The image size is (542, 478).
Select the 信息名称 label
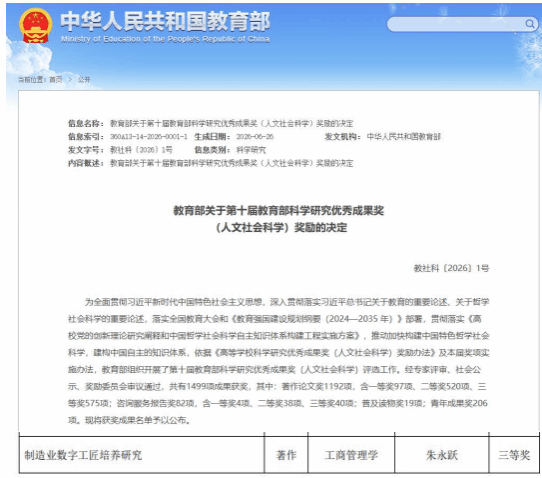pos(86,123)
